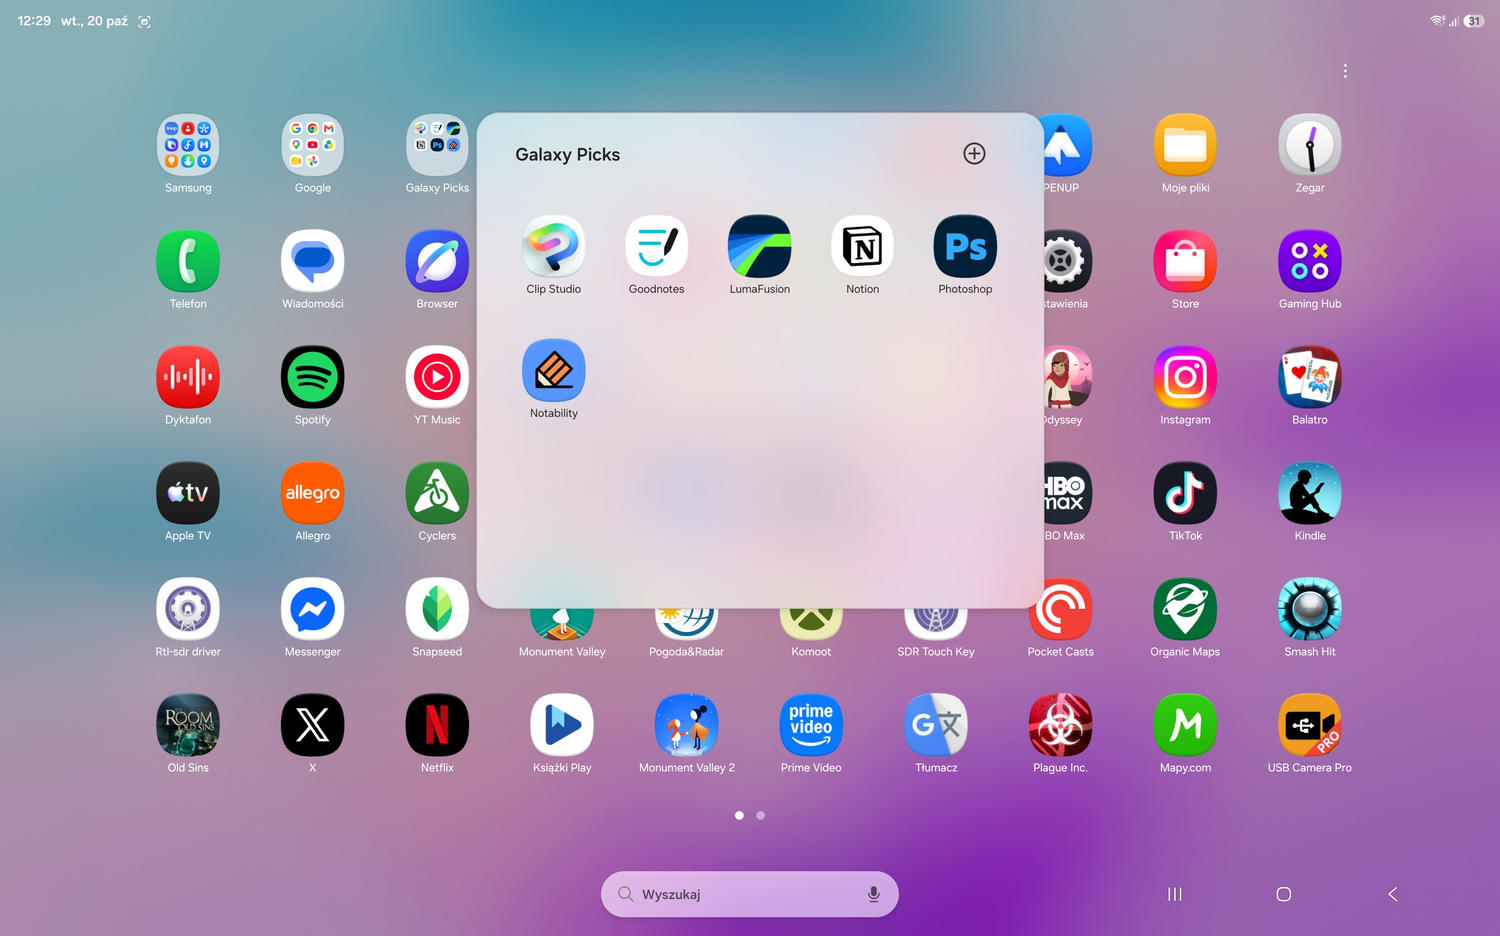Launch the Balatro game
Screen dimensions: 1500x936
point(1310,377)
